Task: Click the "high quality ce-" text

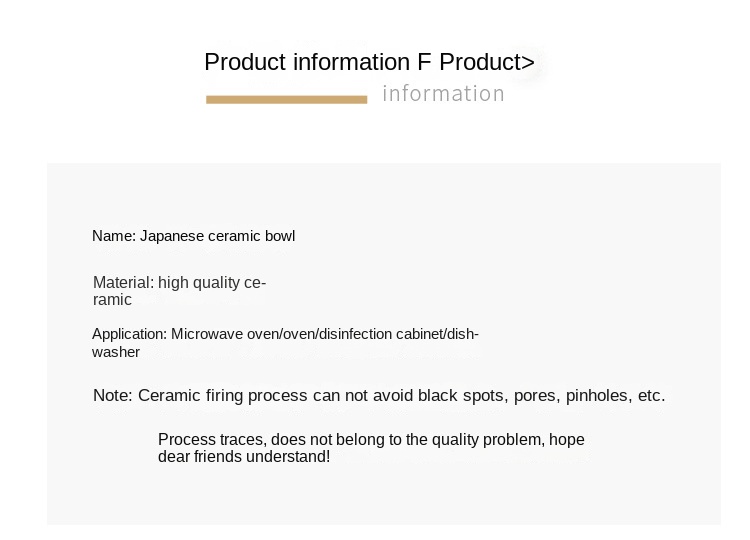Action: tap(212, 283)
